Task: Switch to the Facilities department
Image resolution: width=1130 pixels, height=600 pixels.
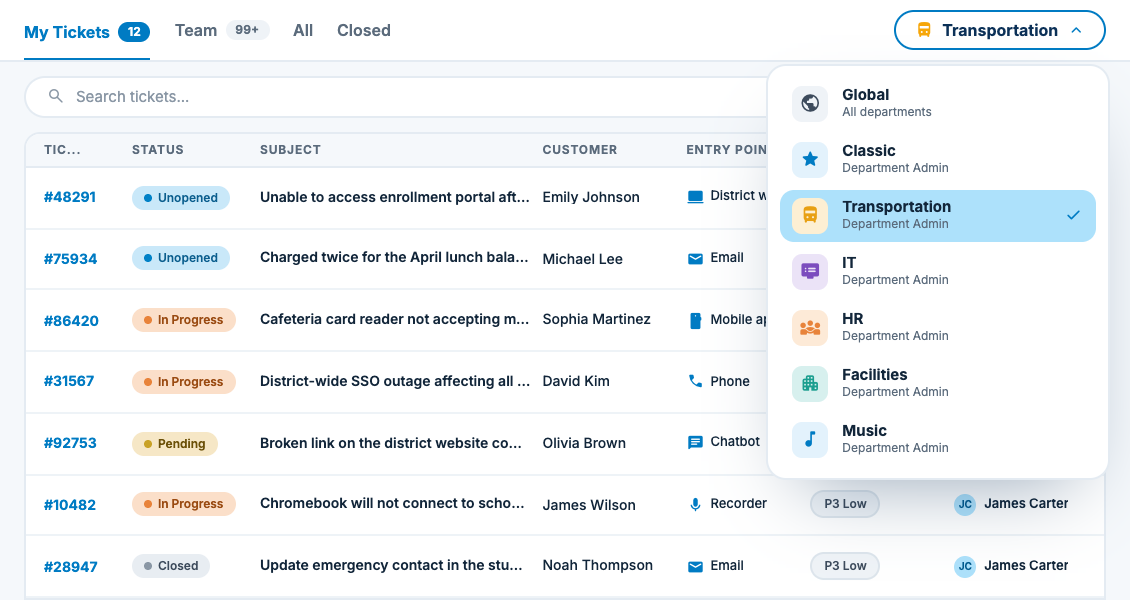Action: [x=938, y=383]
